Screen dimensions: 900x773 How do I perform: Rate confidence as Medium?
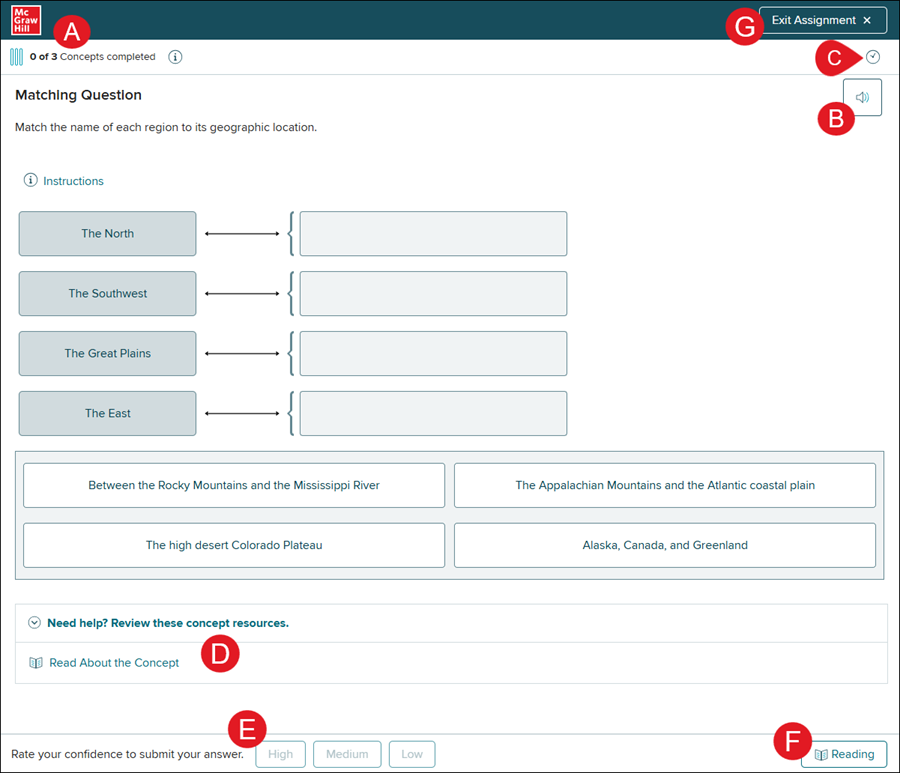347,754
